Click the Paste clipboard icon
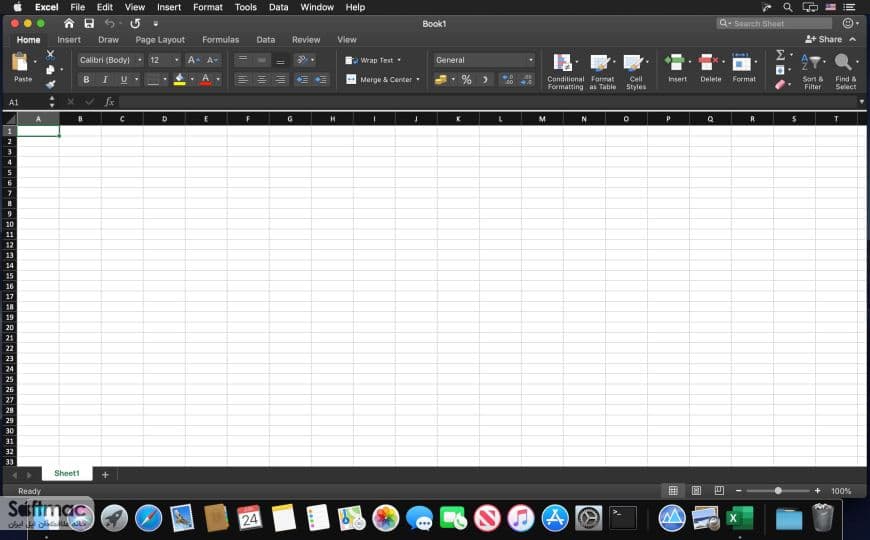870x540 pixels. pos(20,62)
